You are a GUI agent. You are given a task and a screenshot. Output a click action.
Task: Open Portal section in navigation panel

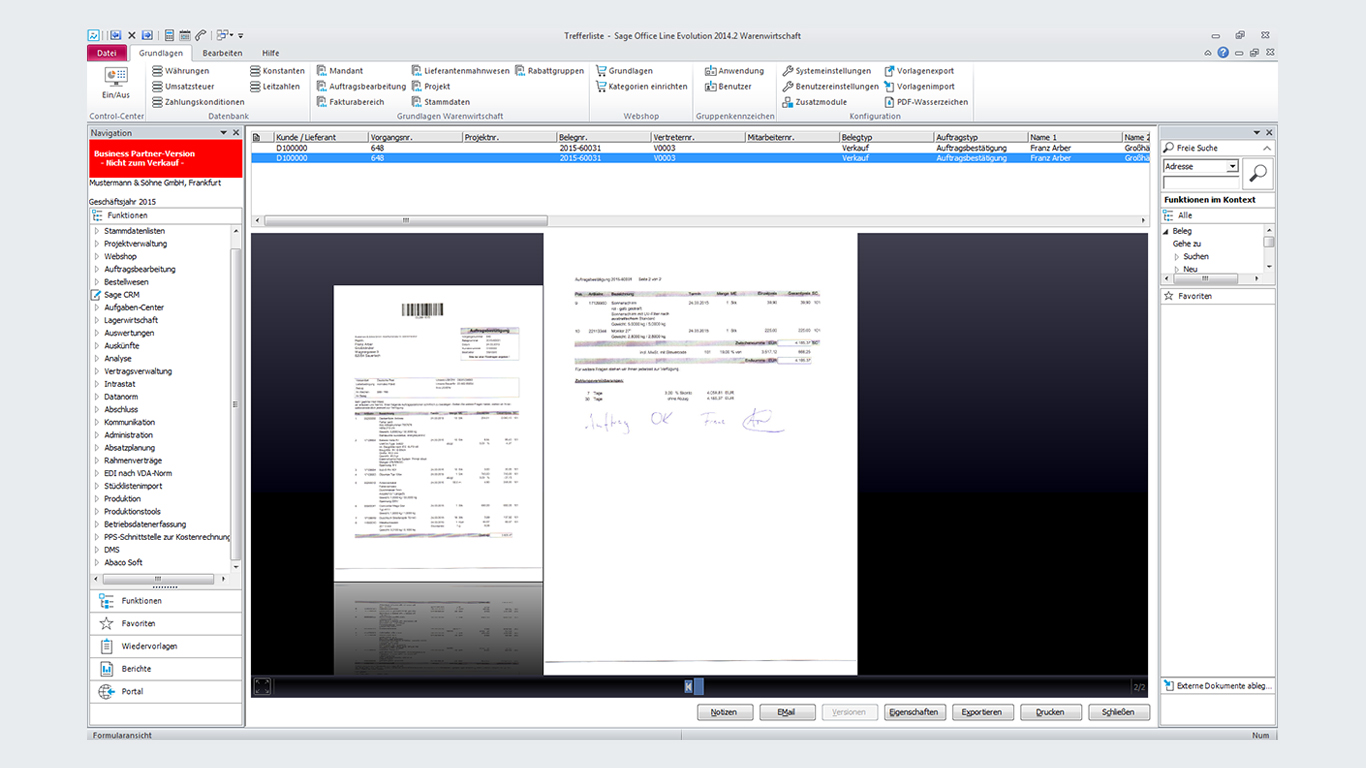click(x=166, y=692)
